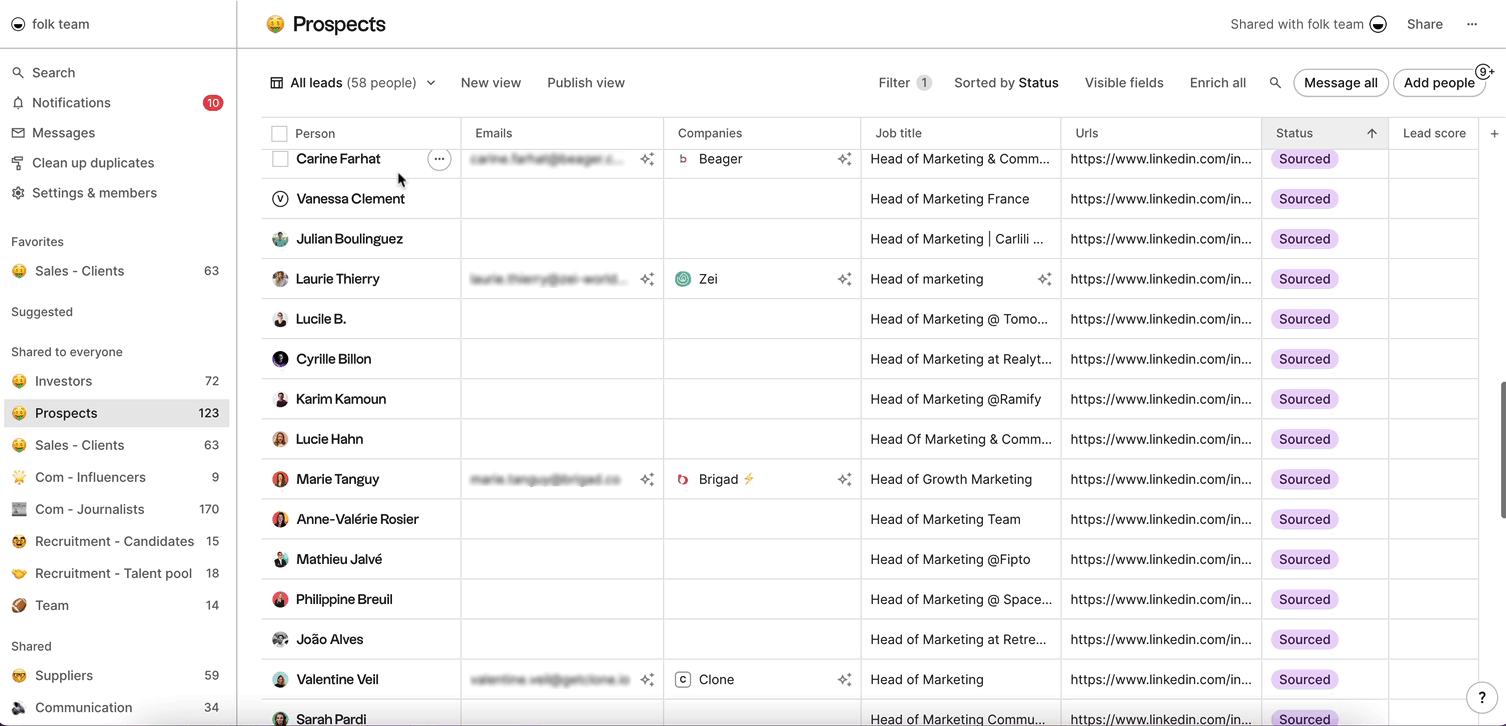
Task: Click enrich sparkle icon in Laurie Thierry's email
Action: click(x=647, y=279)
